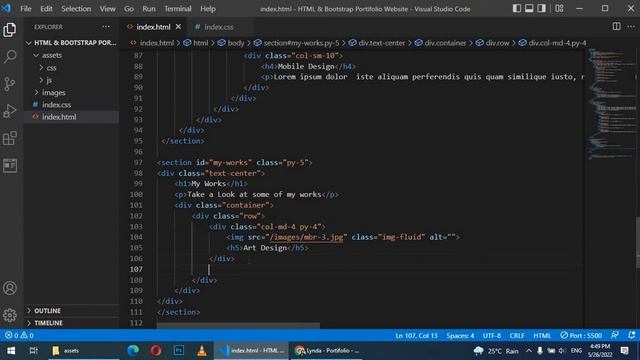Split the editor to the right

(616, 27)
